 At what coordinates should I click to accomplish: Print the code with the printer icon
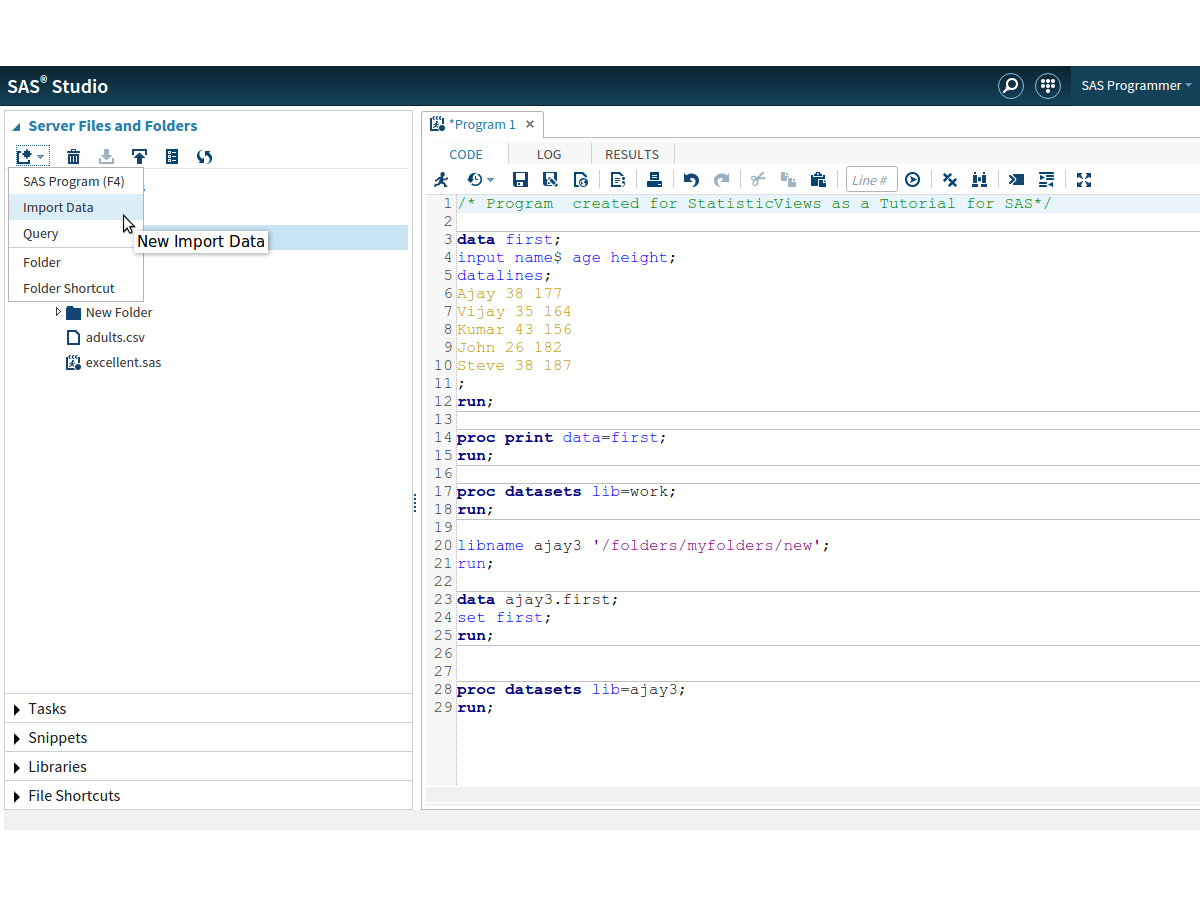654,180
